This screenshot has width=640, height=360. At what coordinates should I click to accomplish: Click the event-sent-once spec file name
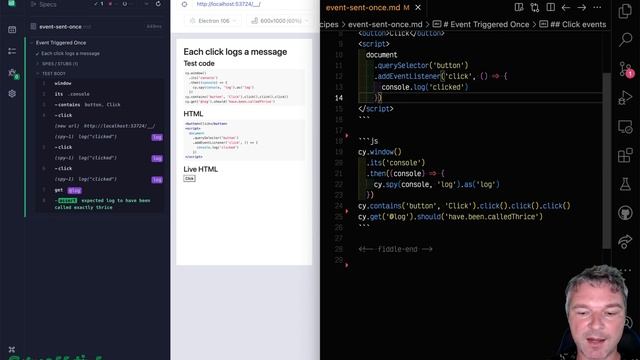point(60,27)
